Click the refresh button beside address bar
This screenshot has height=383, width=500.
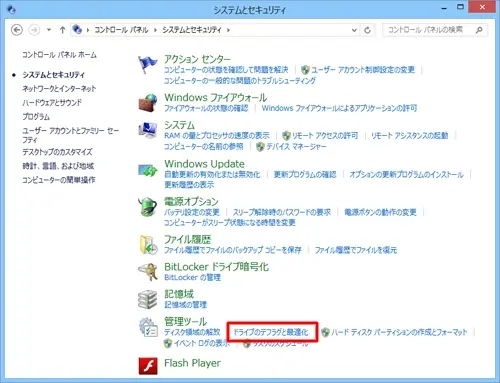click(367, 30)
